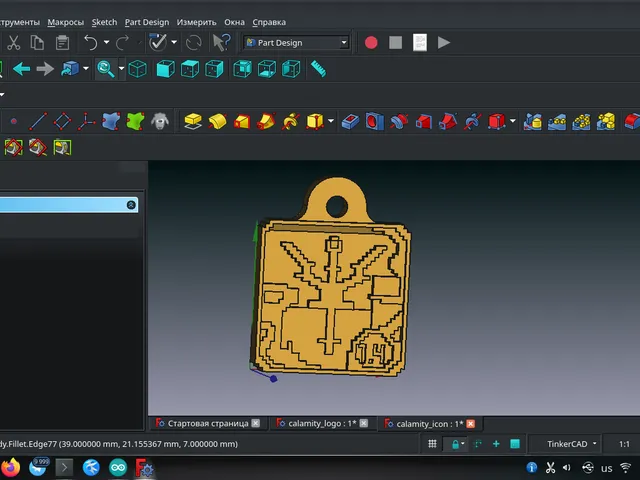
Task: Select the Additive Loft tool
Action: coord(242,121)
